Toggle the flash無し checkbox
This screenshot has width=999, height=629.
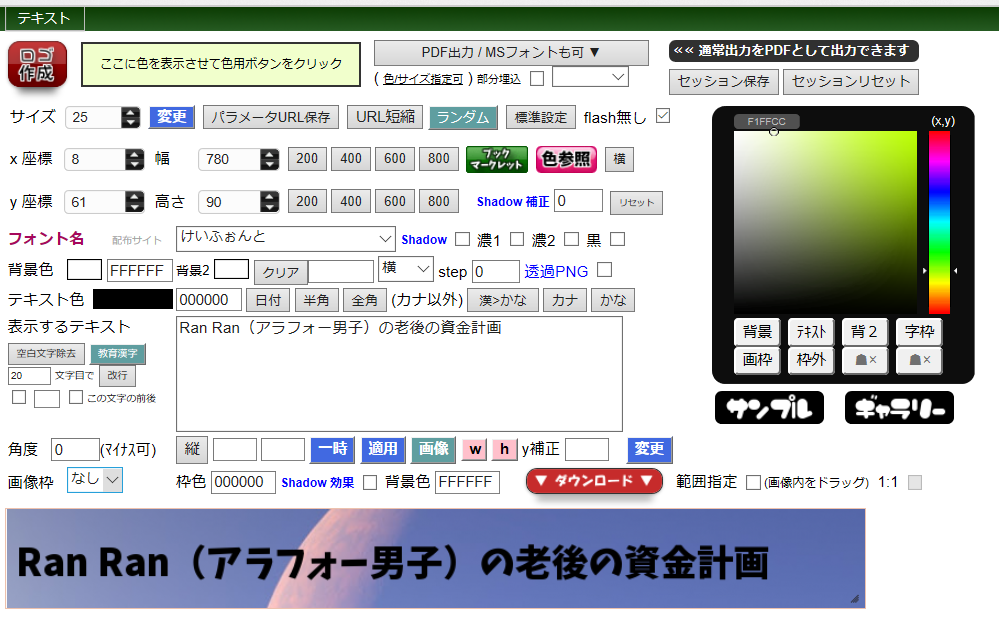point(663,116)
